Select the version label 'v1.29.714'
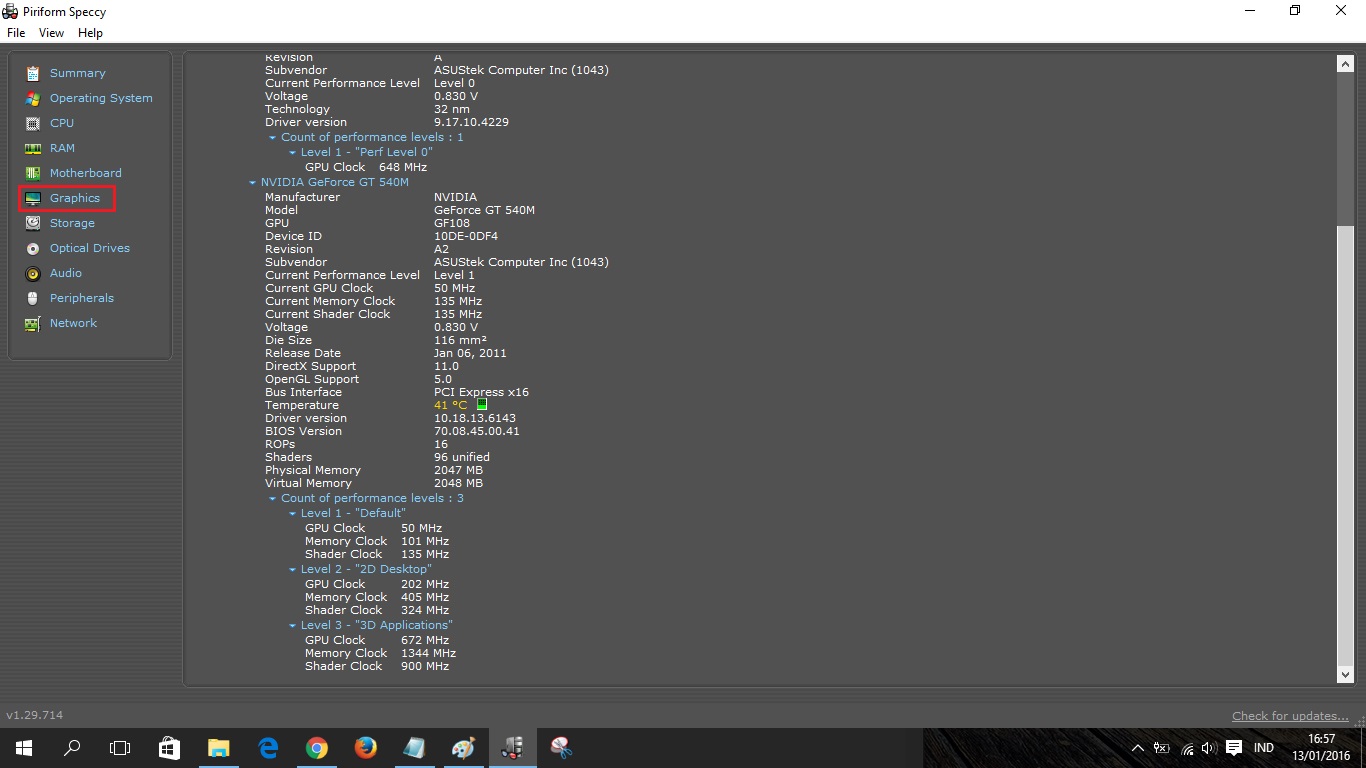The width and height of the screenshot is (1366, 768). [35, 716]
